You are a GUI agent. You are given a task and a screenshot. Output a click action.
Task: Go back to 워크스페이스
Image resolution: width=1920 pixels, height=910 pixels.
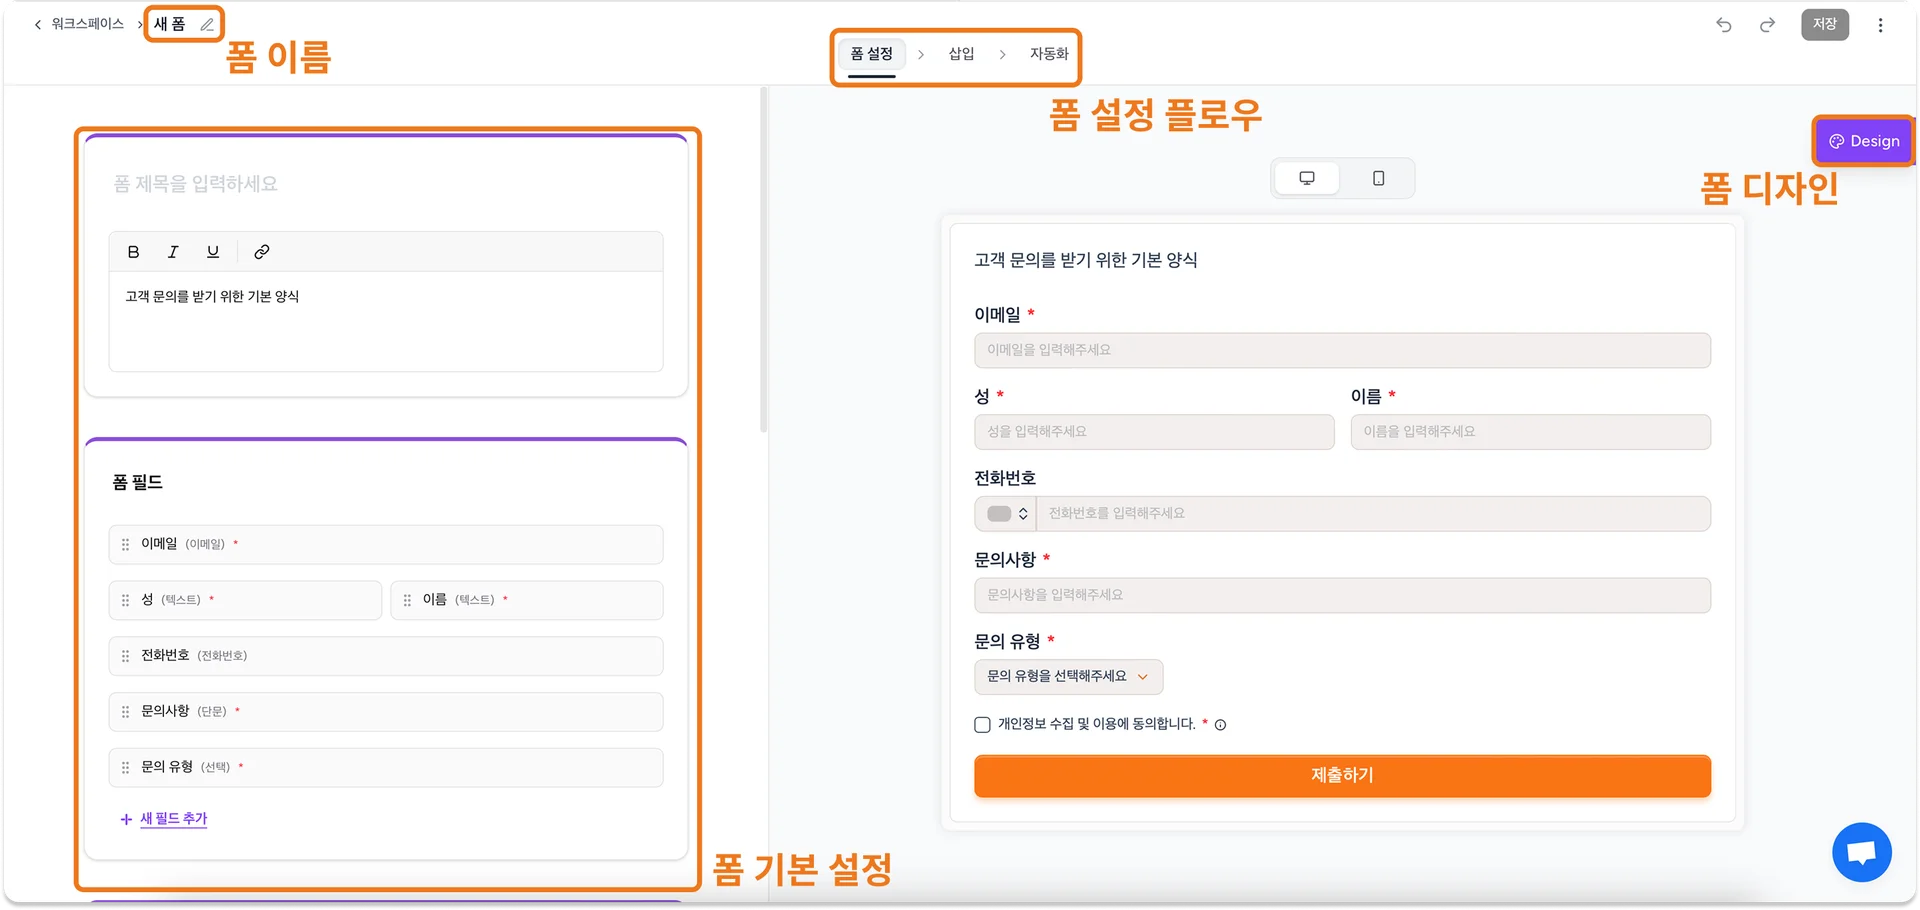click(80, 24)
